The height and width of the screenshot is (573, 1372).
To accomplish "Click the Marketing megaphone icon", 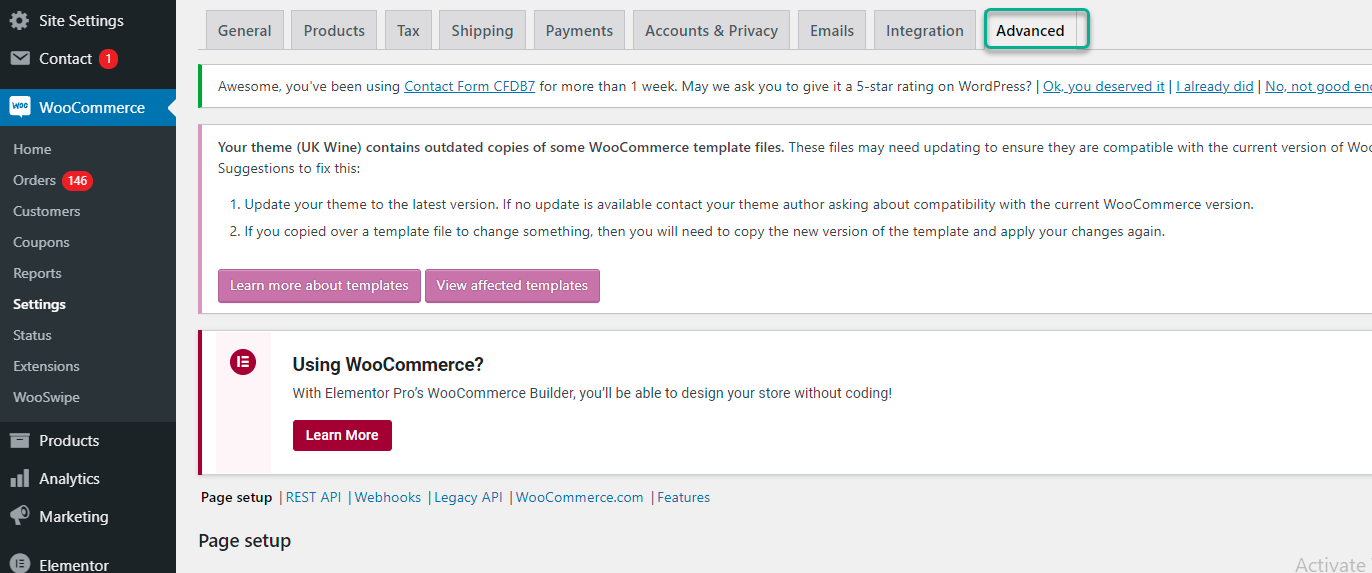I will pos(20,516).
